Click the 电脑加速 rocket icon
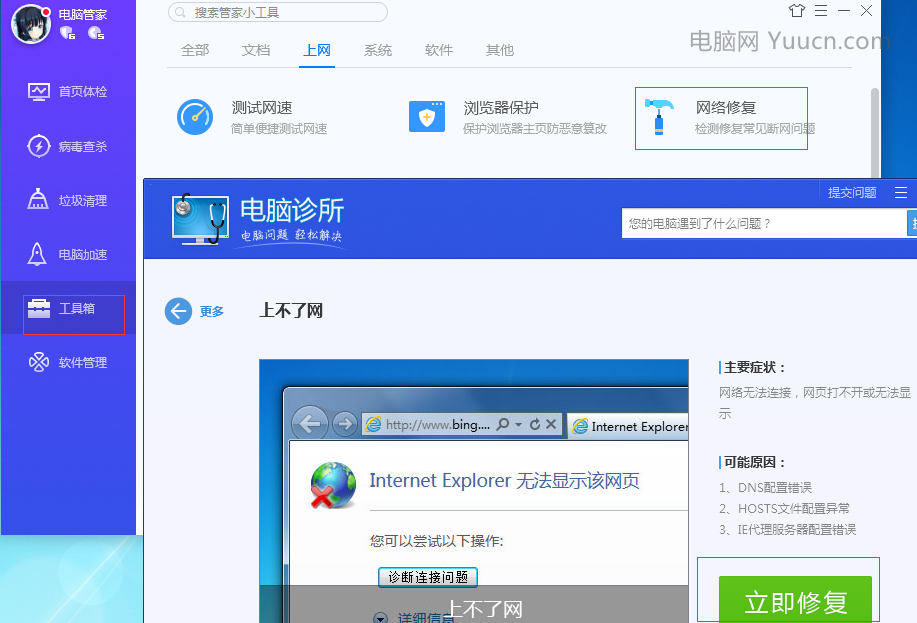 click(x=37, y=254)
